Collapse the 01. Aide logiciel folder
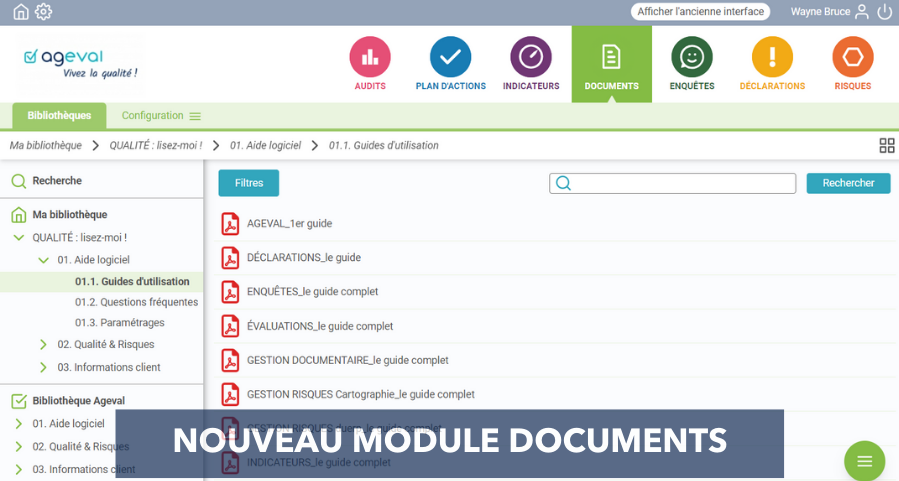The width and height of the screenshot is (899, 481). pos(43,260)
